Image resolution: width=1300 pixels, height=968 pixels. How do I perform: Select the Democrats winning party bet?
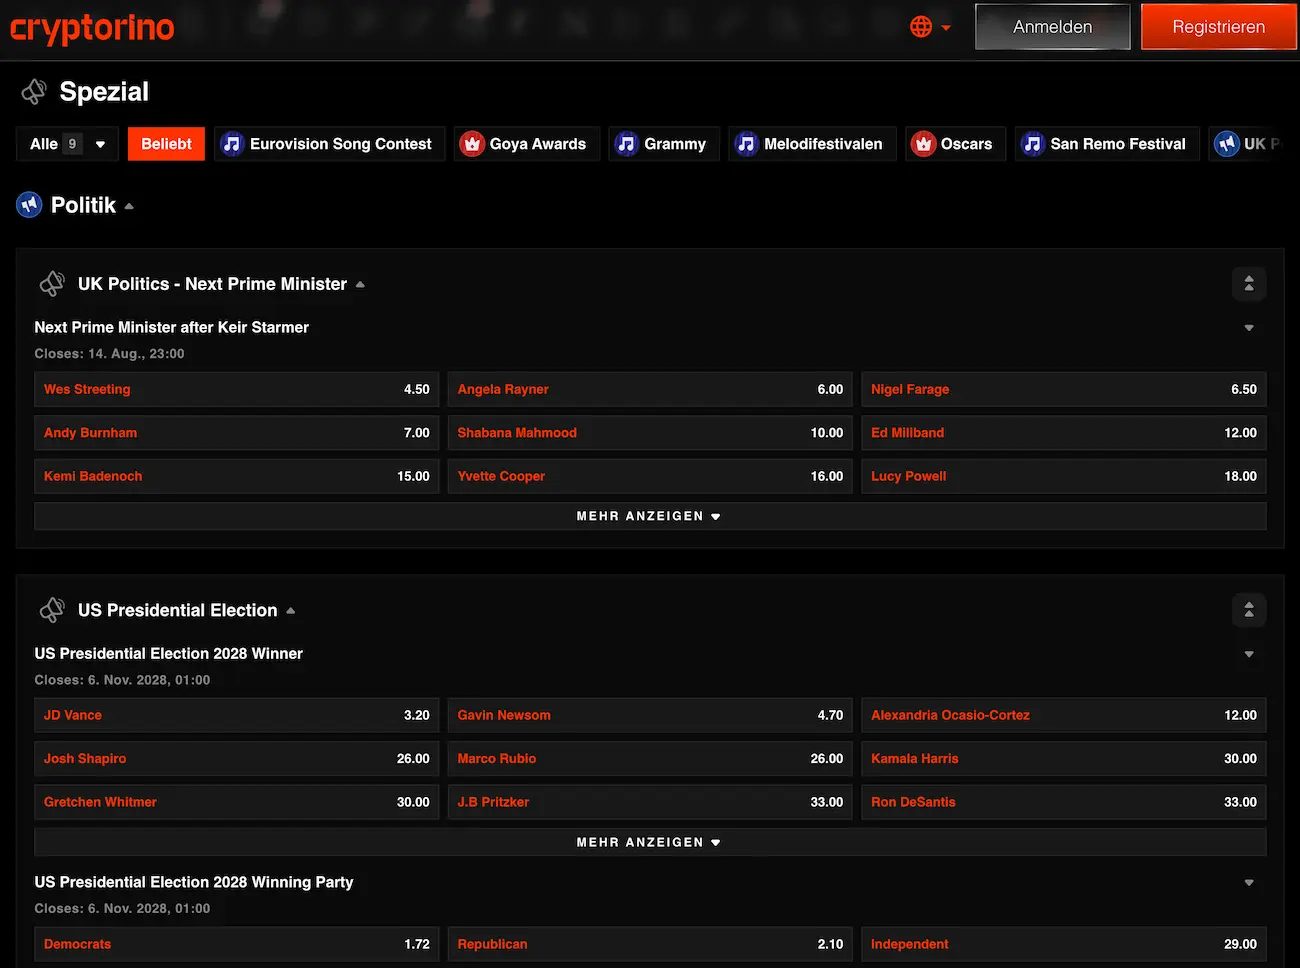click(236, 944)
